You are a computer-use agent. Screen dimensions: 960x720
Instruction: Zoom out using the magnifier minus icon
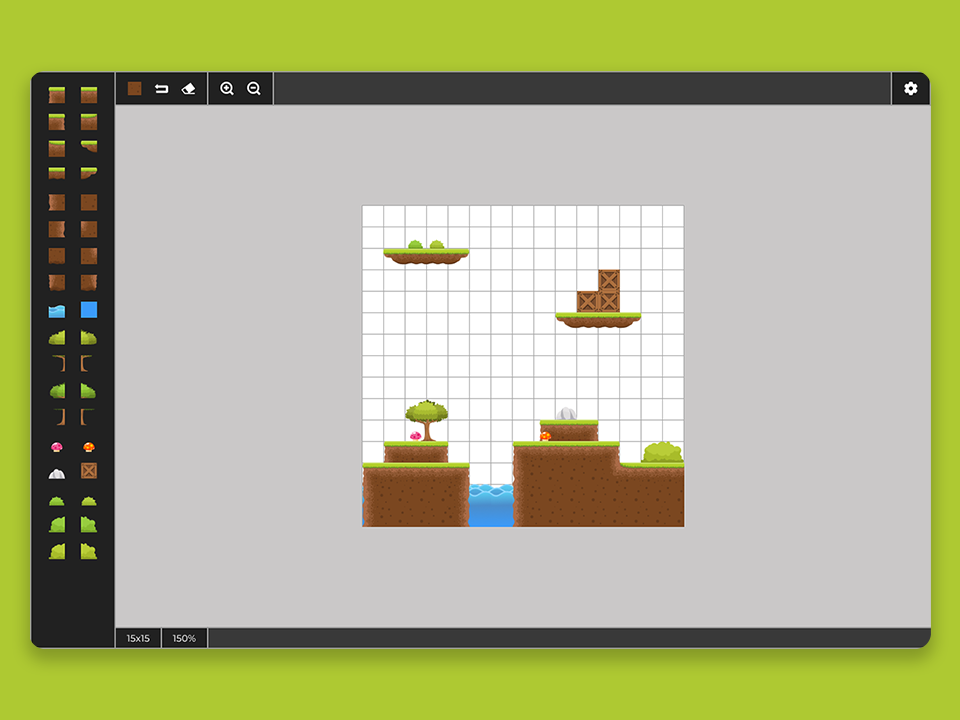(x=253, y=88)
